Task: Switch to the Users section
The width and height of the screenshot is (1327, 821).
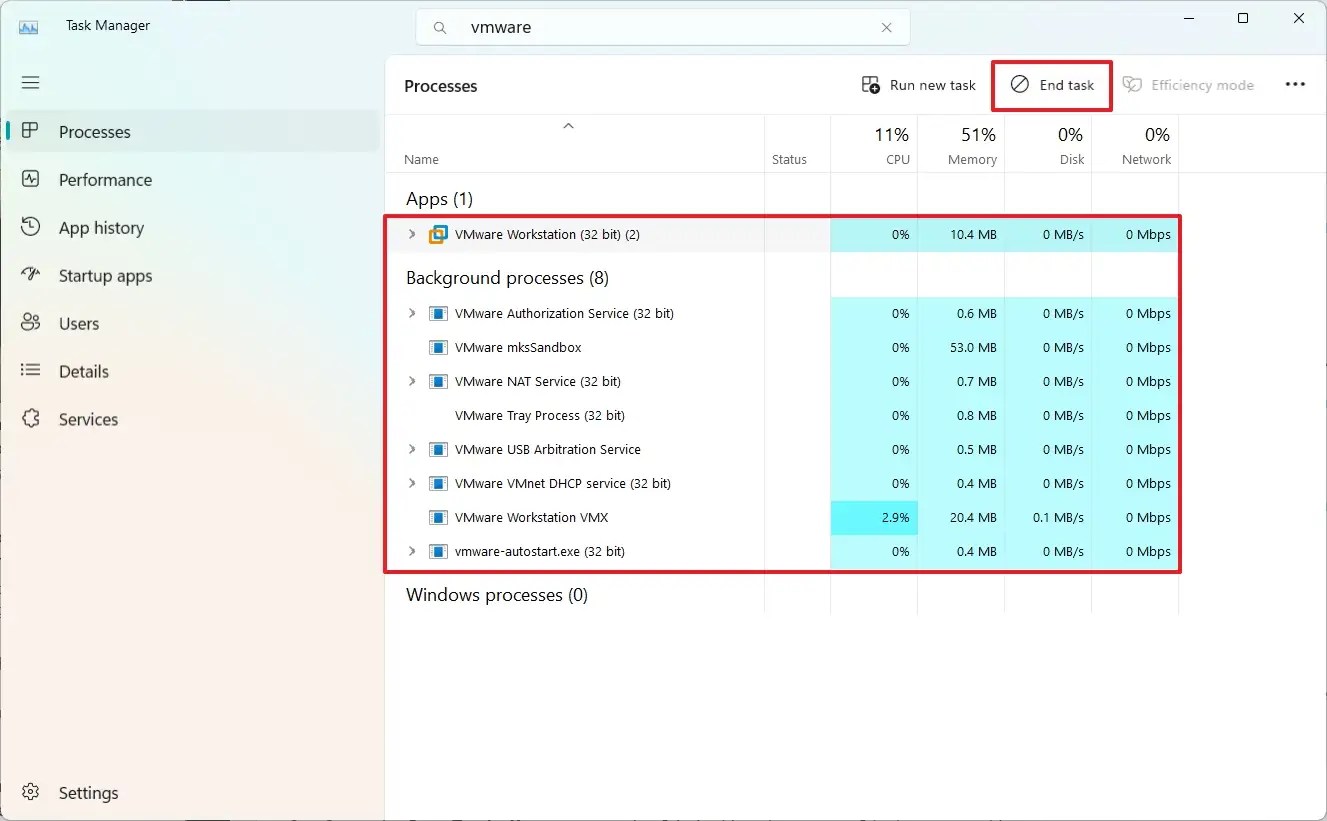Action: pos(77,323)
